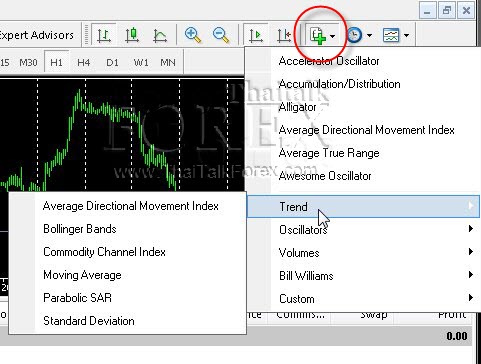Viewport: 481px width, 364px height.
Task: Open the templates dropdown arrow
Action: coord(406,35)
